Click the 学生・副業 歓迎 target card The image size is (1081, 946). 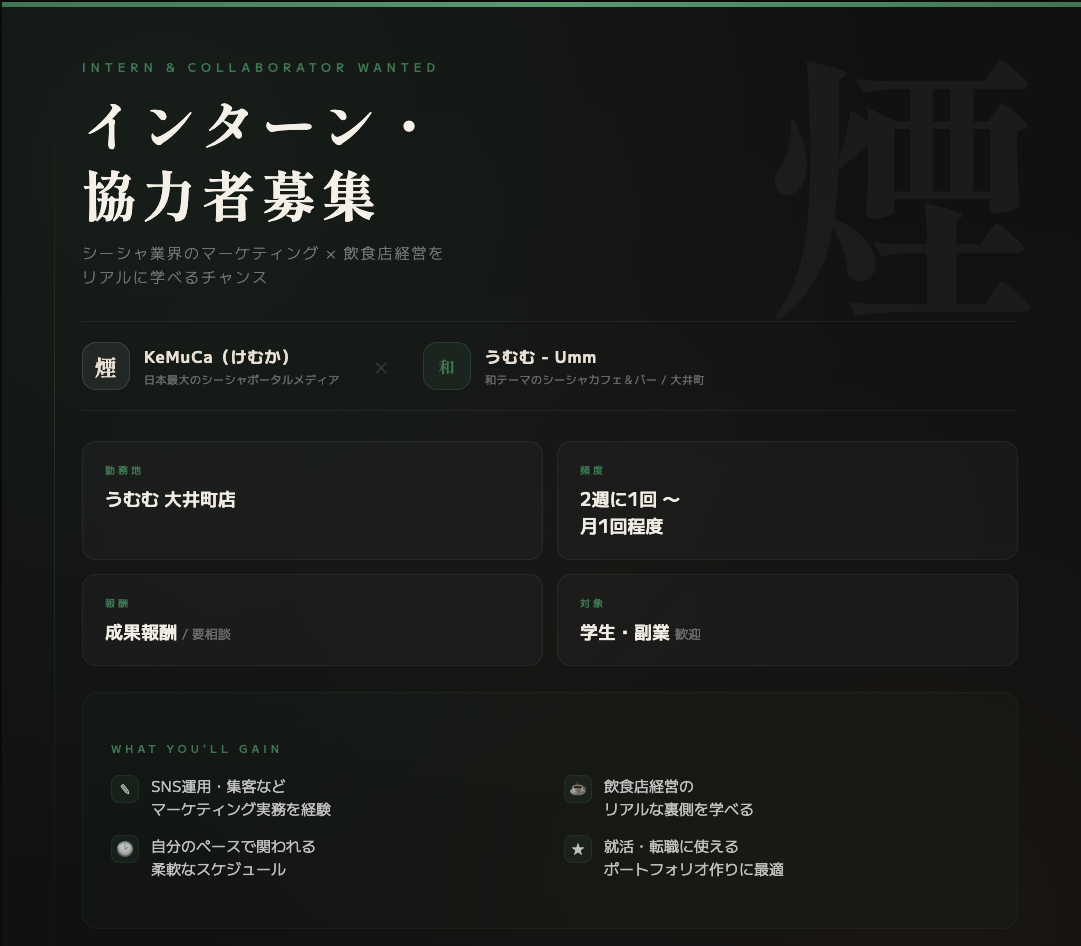(x=786, y=620)
